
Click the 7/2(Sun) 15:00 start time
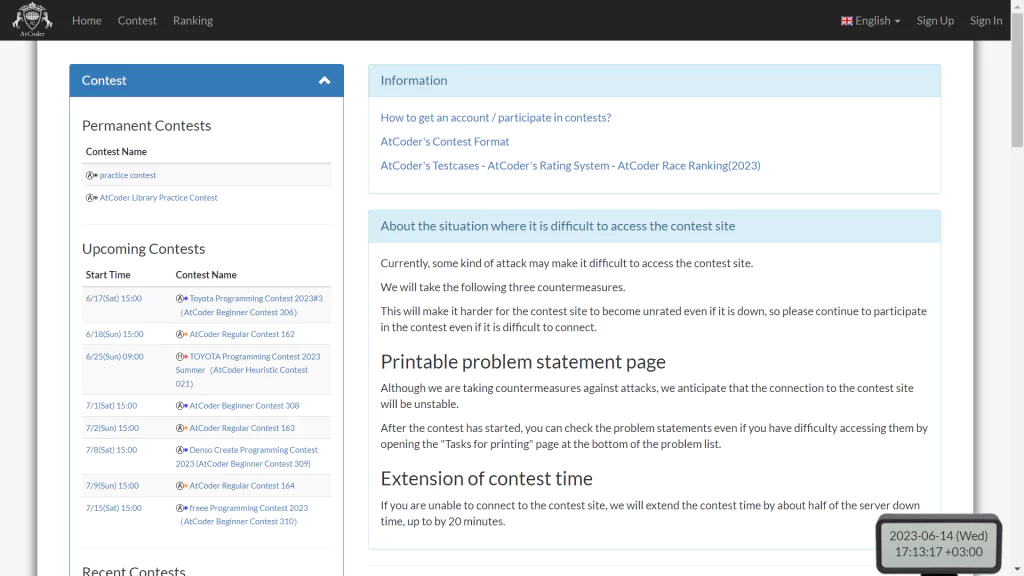(112, 428)
